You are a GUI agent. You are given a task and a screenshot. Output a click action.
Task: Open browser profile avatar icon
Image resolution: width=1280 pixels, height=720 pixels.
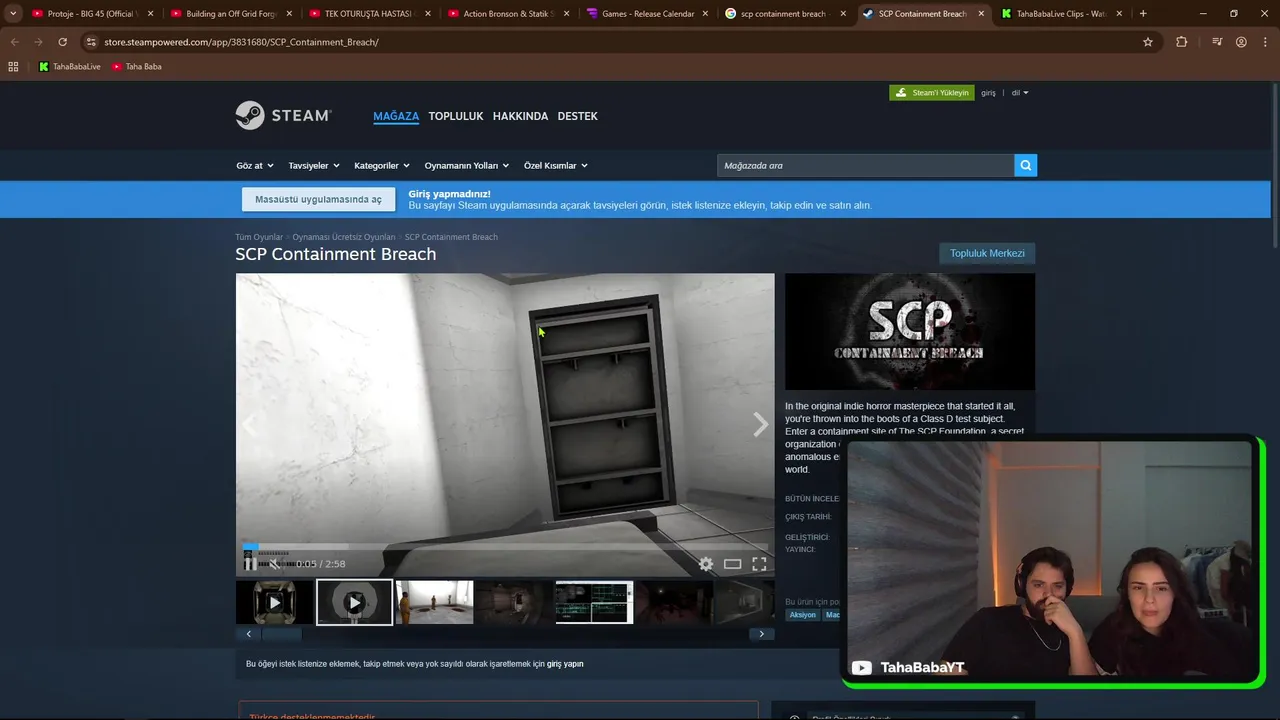tap(1241, 42)
